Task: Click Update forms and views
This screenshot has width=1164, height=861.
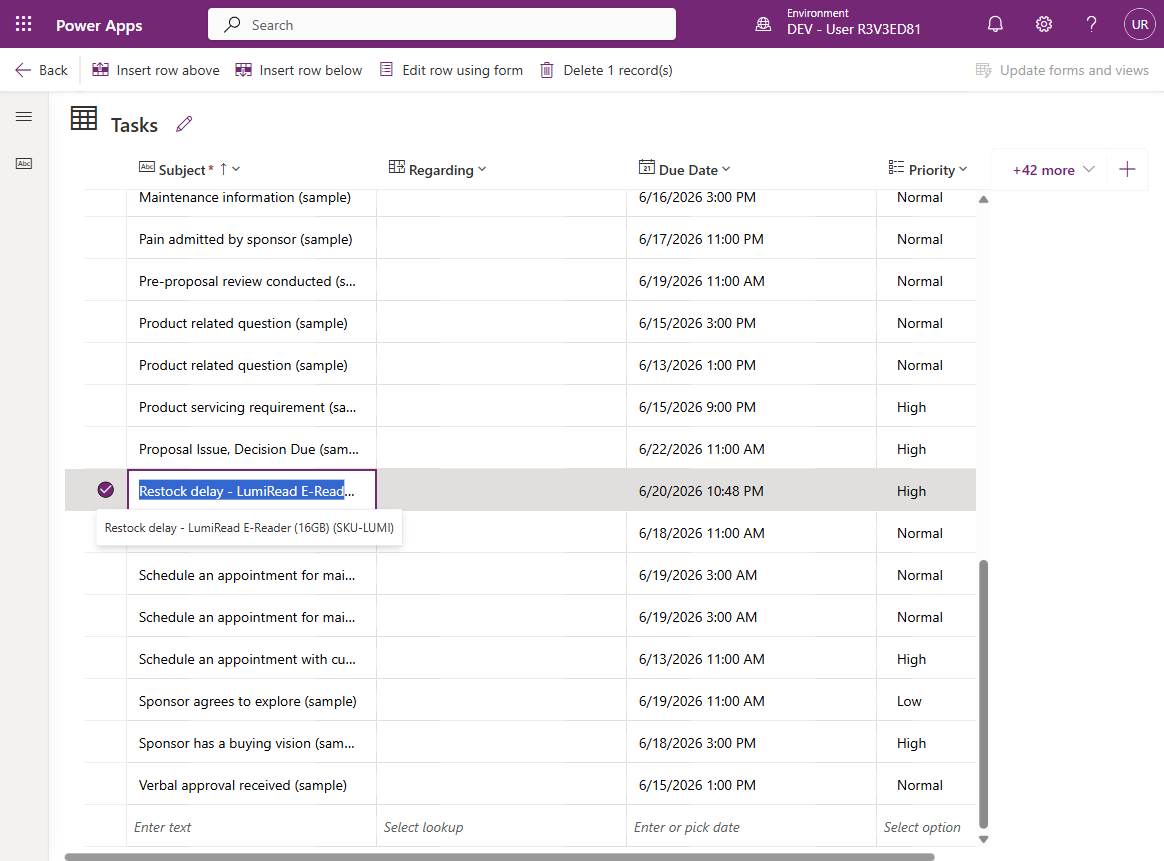Action: (x=1062, y=70)
